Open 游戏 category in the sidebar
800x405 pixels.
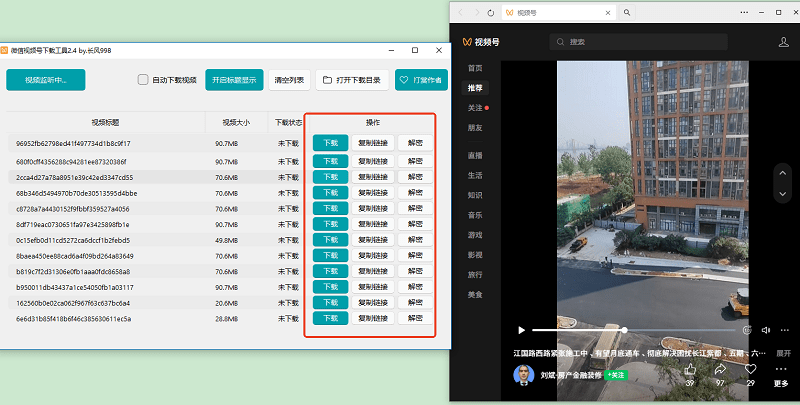point(475,235)
